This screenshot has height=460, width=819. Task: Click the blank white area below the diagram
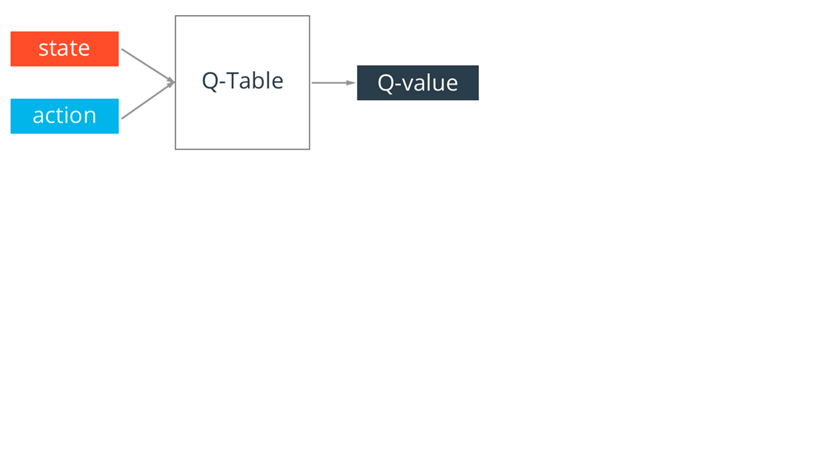[400, 320]
